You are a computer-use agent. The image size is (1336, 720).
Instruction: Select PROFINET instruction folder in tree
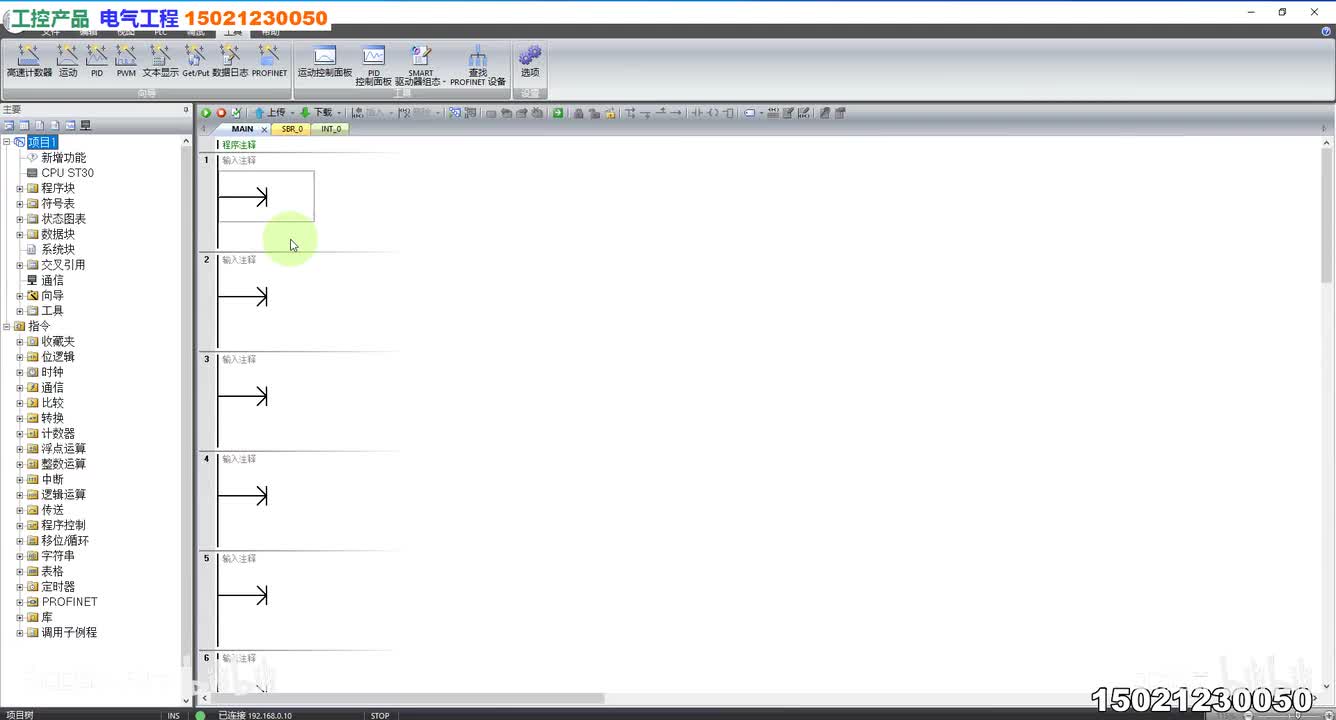tap(69, 602)
